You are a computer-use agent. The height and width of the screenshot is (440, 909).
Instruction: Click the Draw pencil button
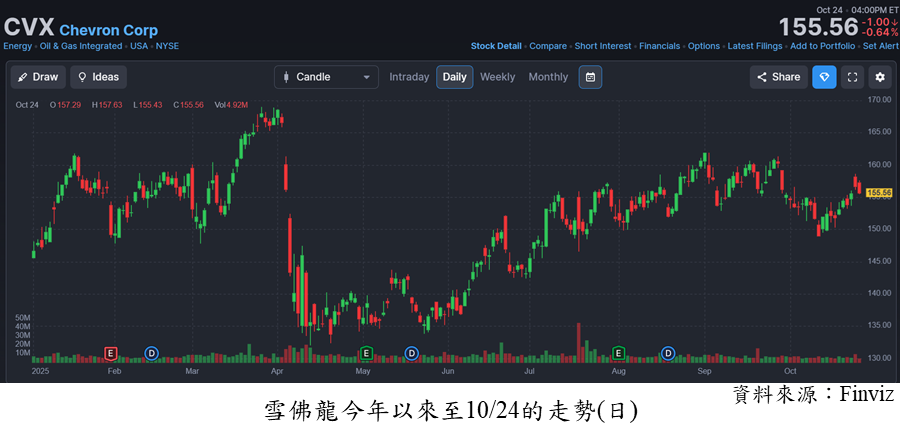click(38, 77)
